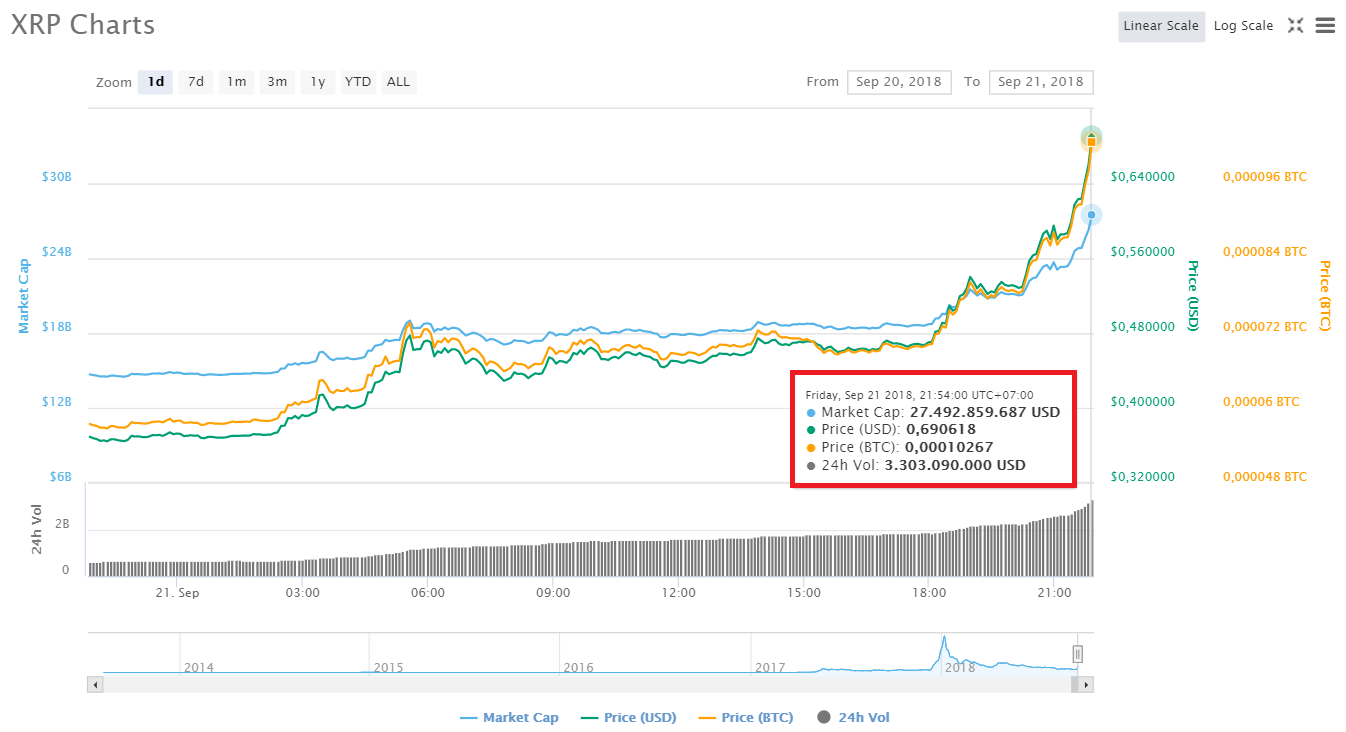Viewport: 1346px width, 732px height.
Task: Click the 24h Vol axis title
Action: click(x=37, y=529)
